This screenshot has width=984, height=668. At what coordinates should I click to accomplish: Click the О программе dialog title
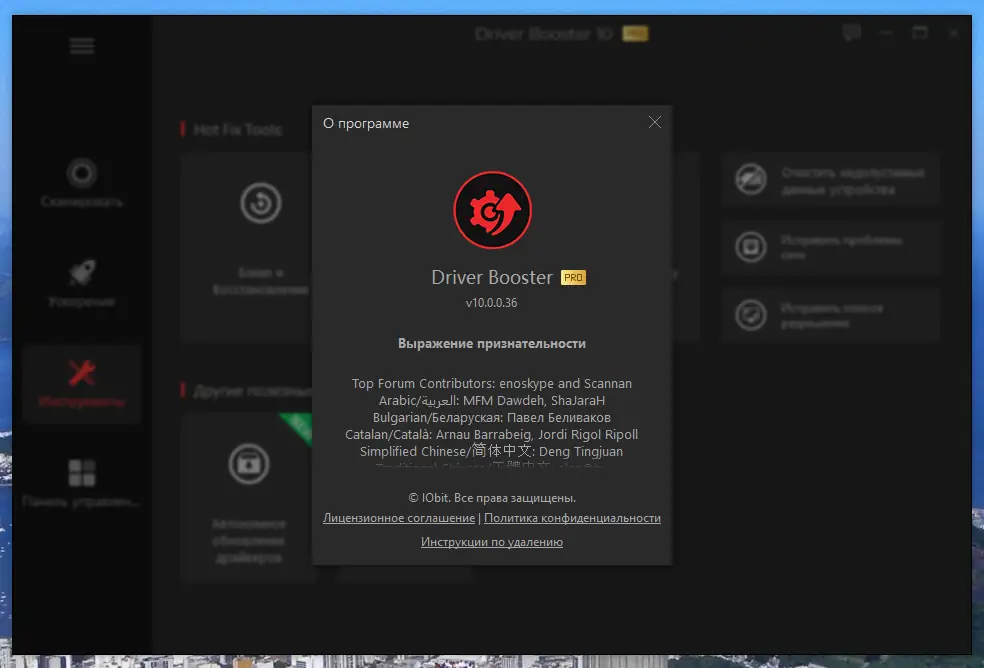366,124
